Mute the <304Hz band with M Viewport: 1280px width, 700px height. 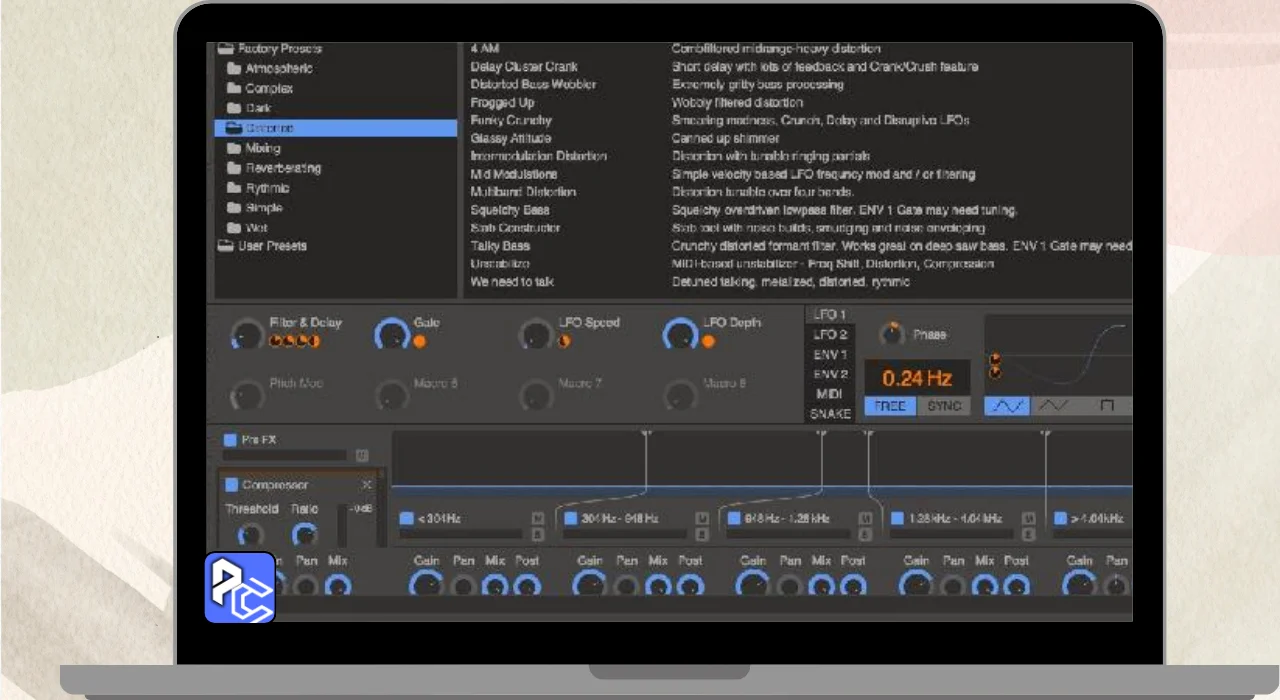click(x=538, y=518)
